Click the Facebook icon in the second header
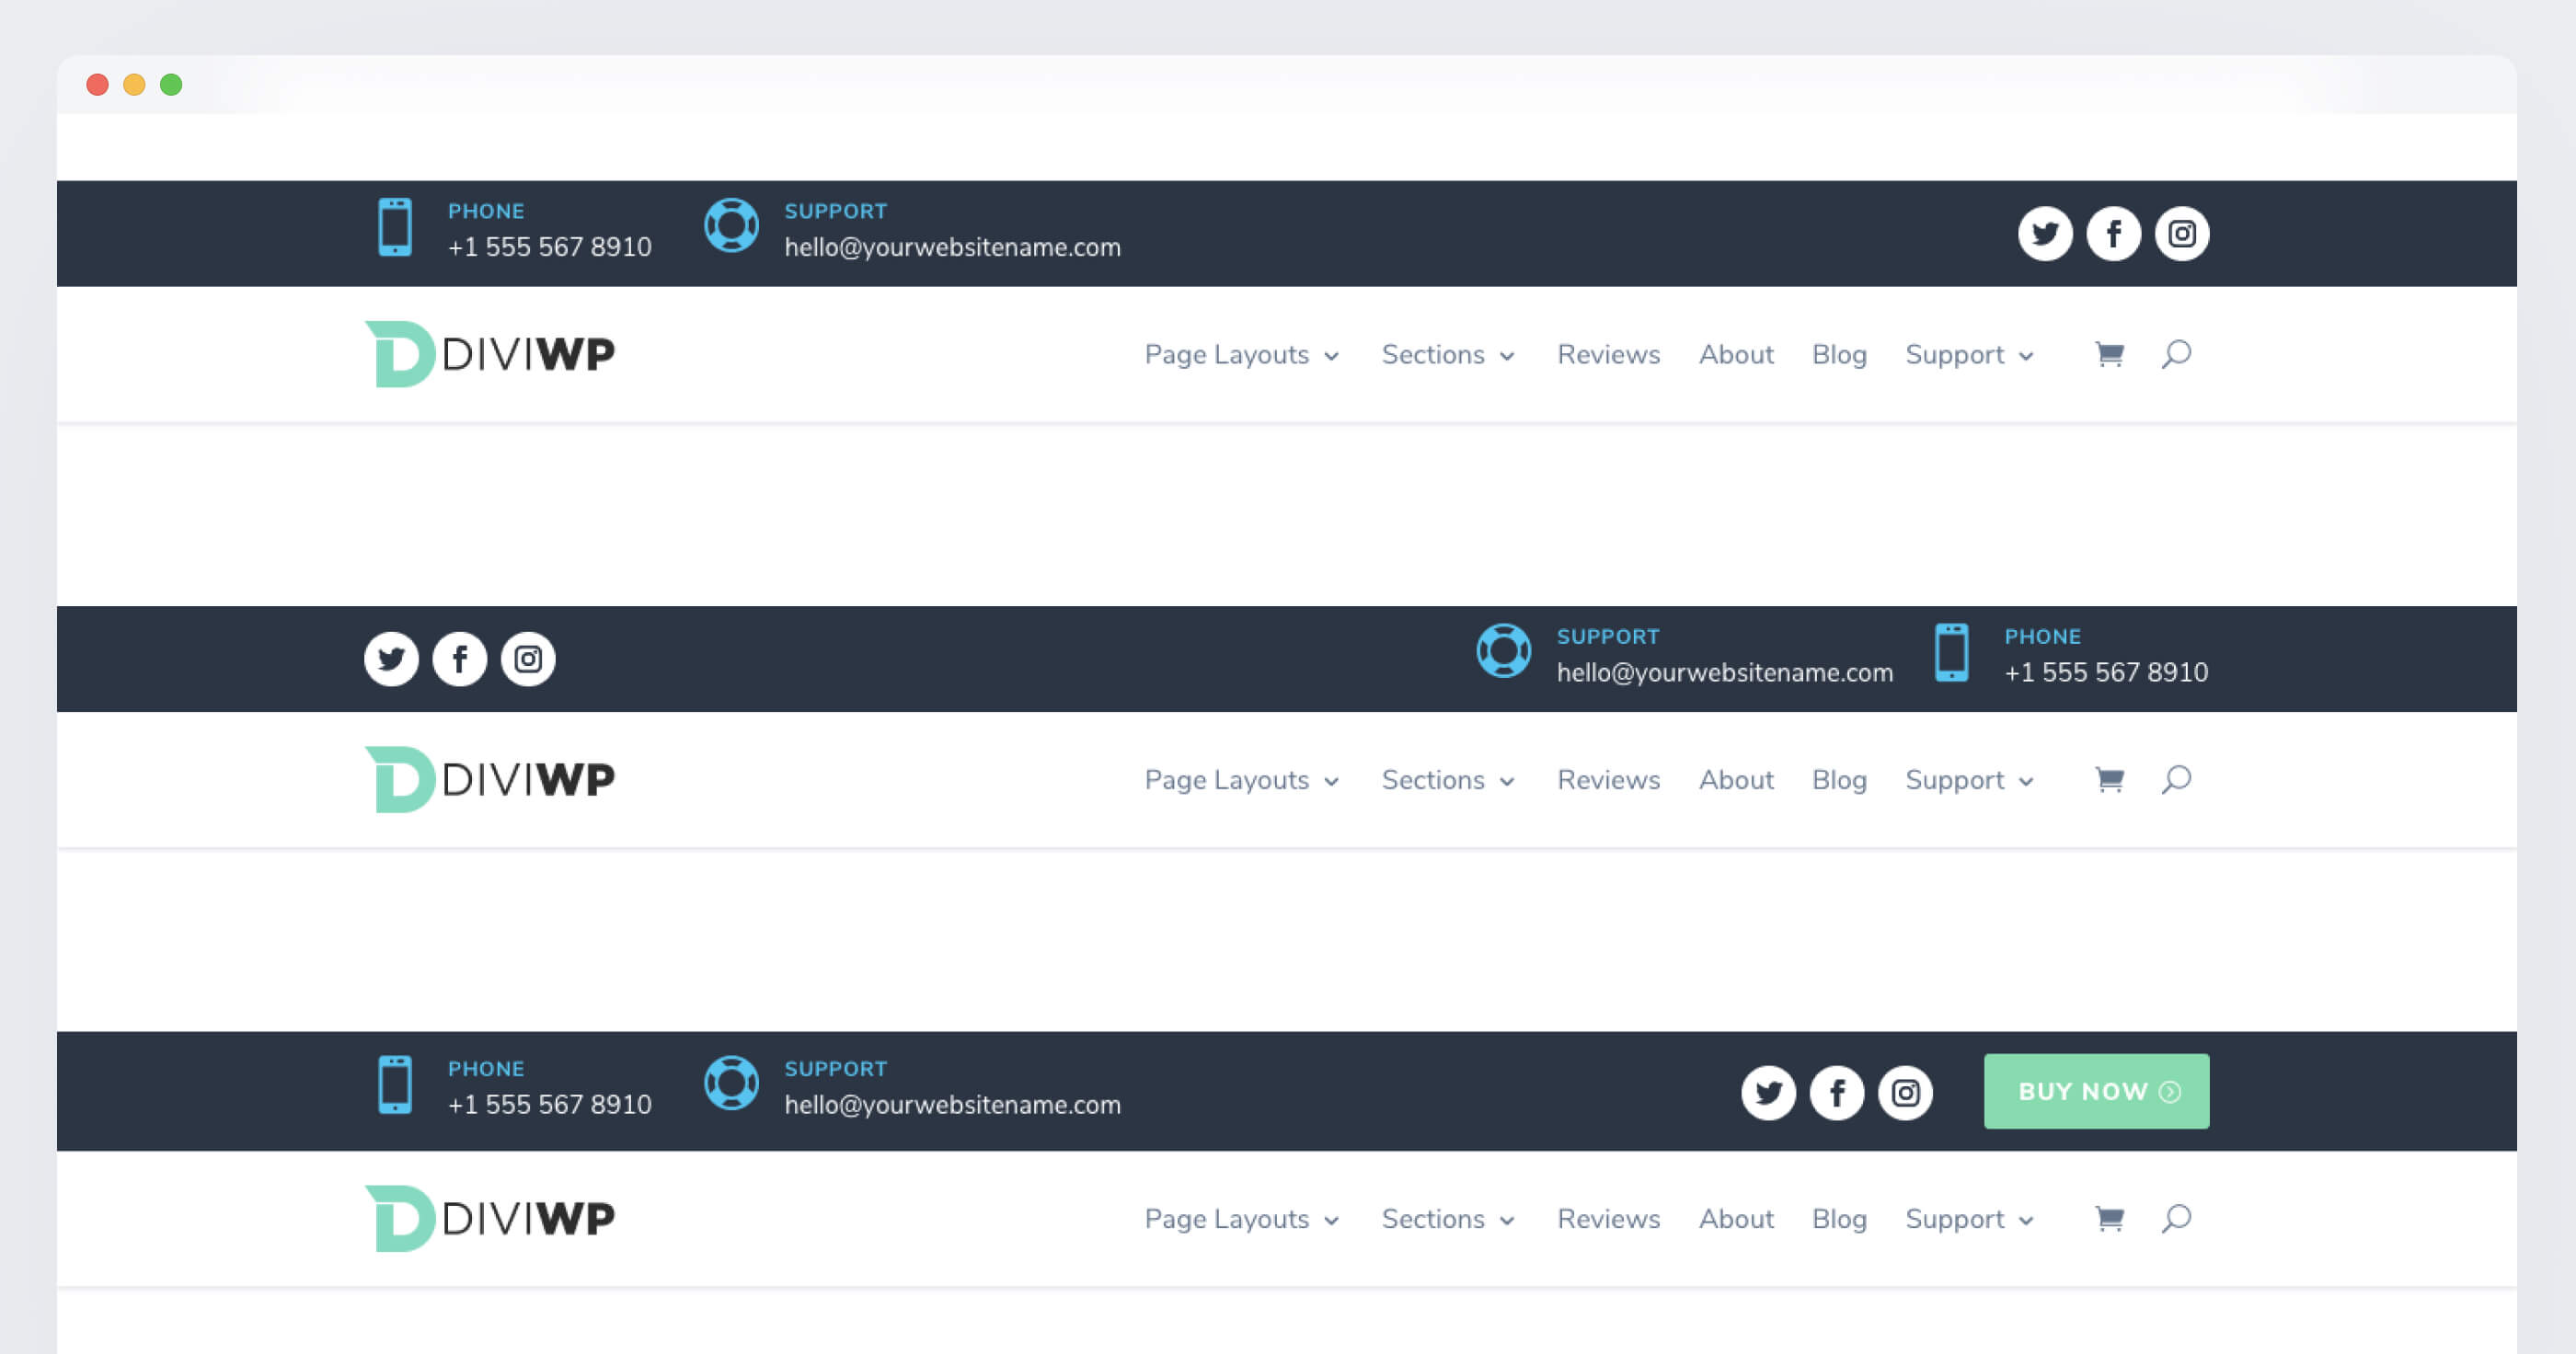Image resolution: width=2576 pixels, height=1354 pixels. pyautogui.click(x=460, y=659)
